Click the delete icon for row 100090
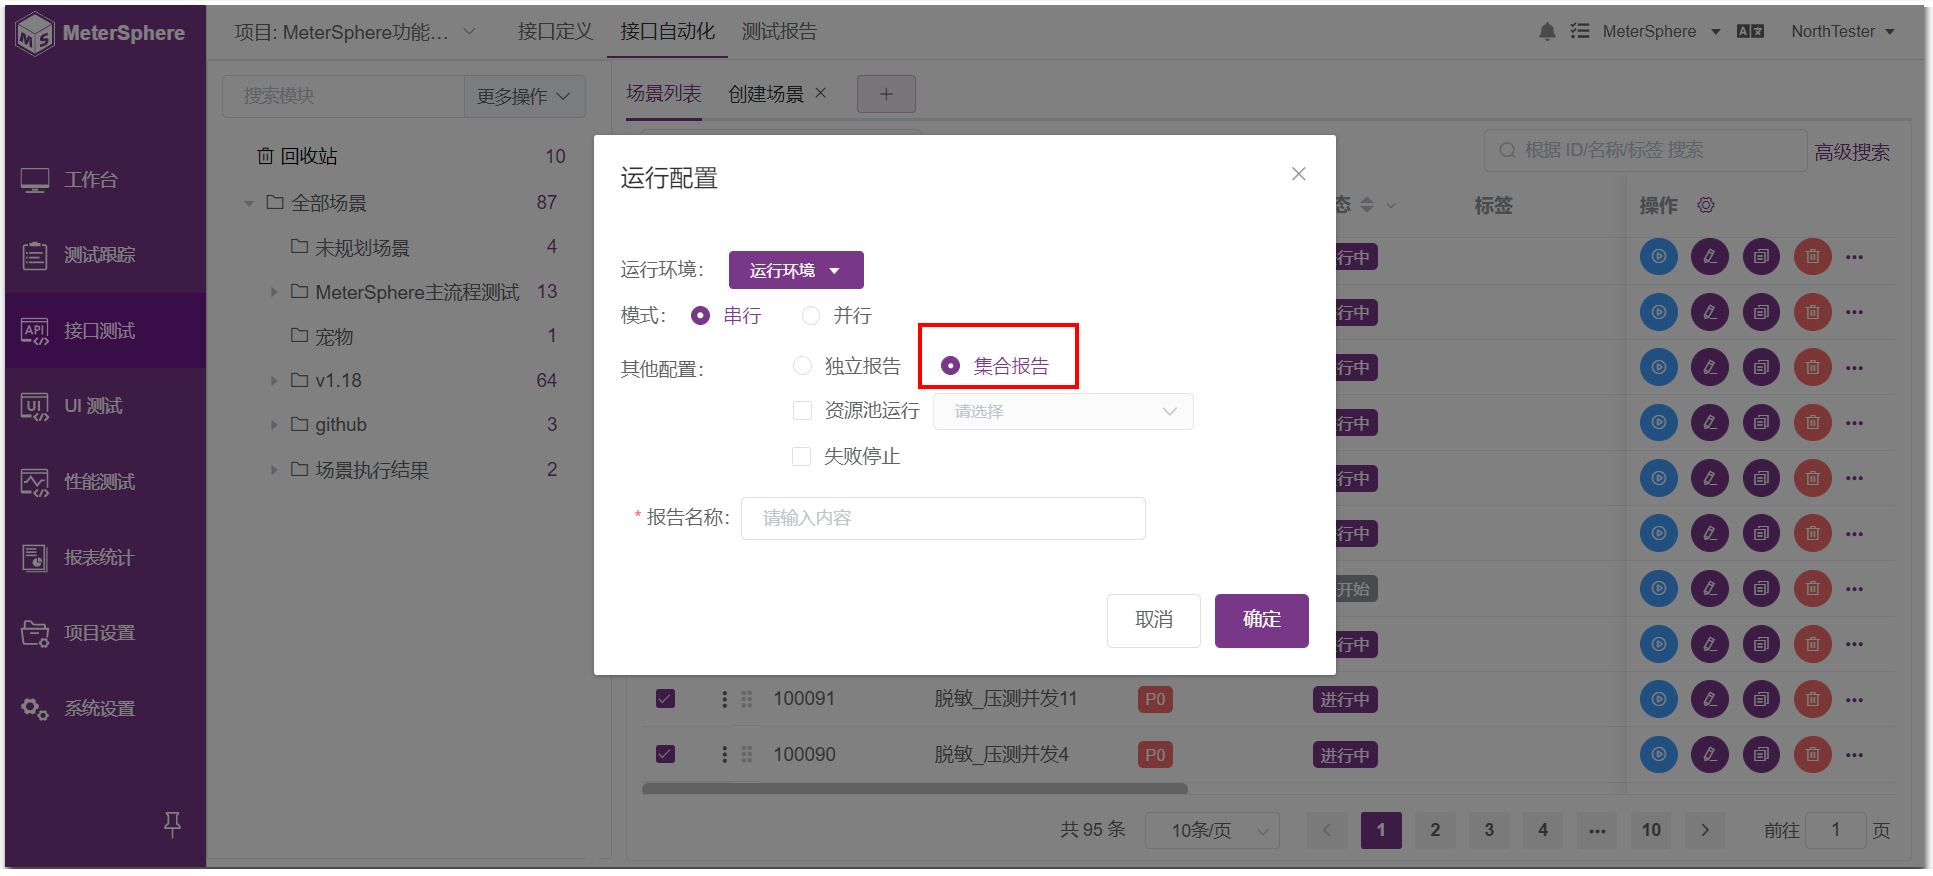 tap(1812, 754)
